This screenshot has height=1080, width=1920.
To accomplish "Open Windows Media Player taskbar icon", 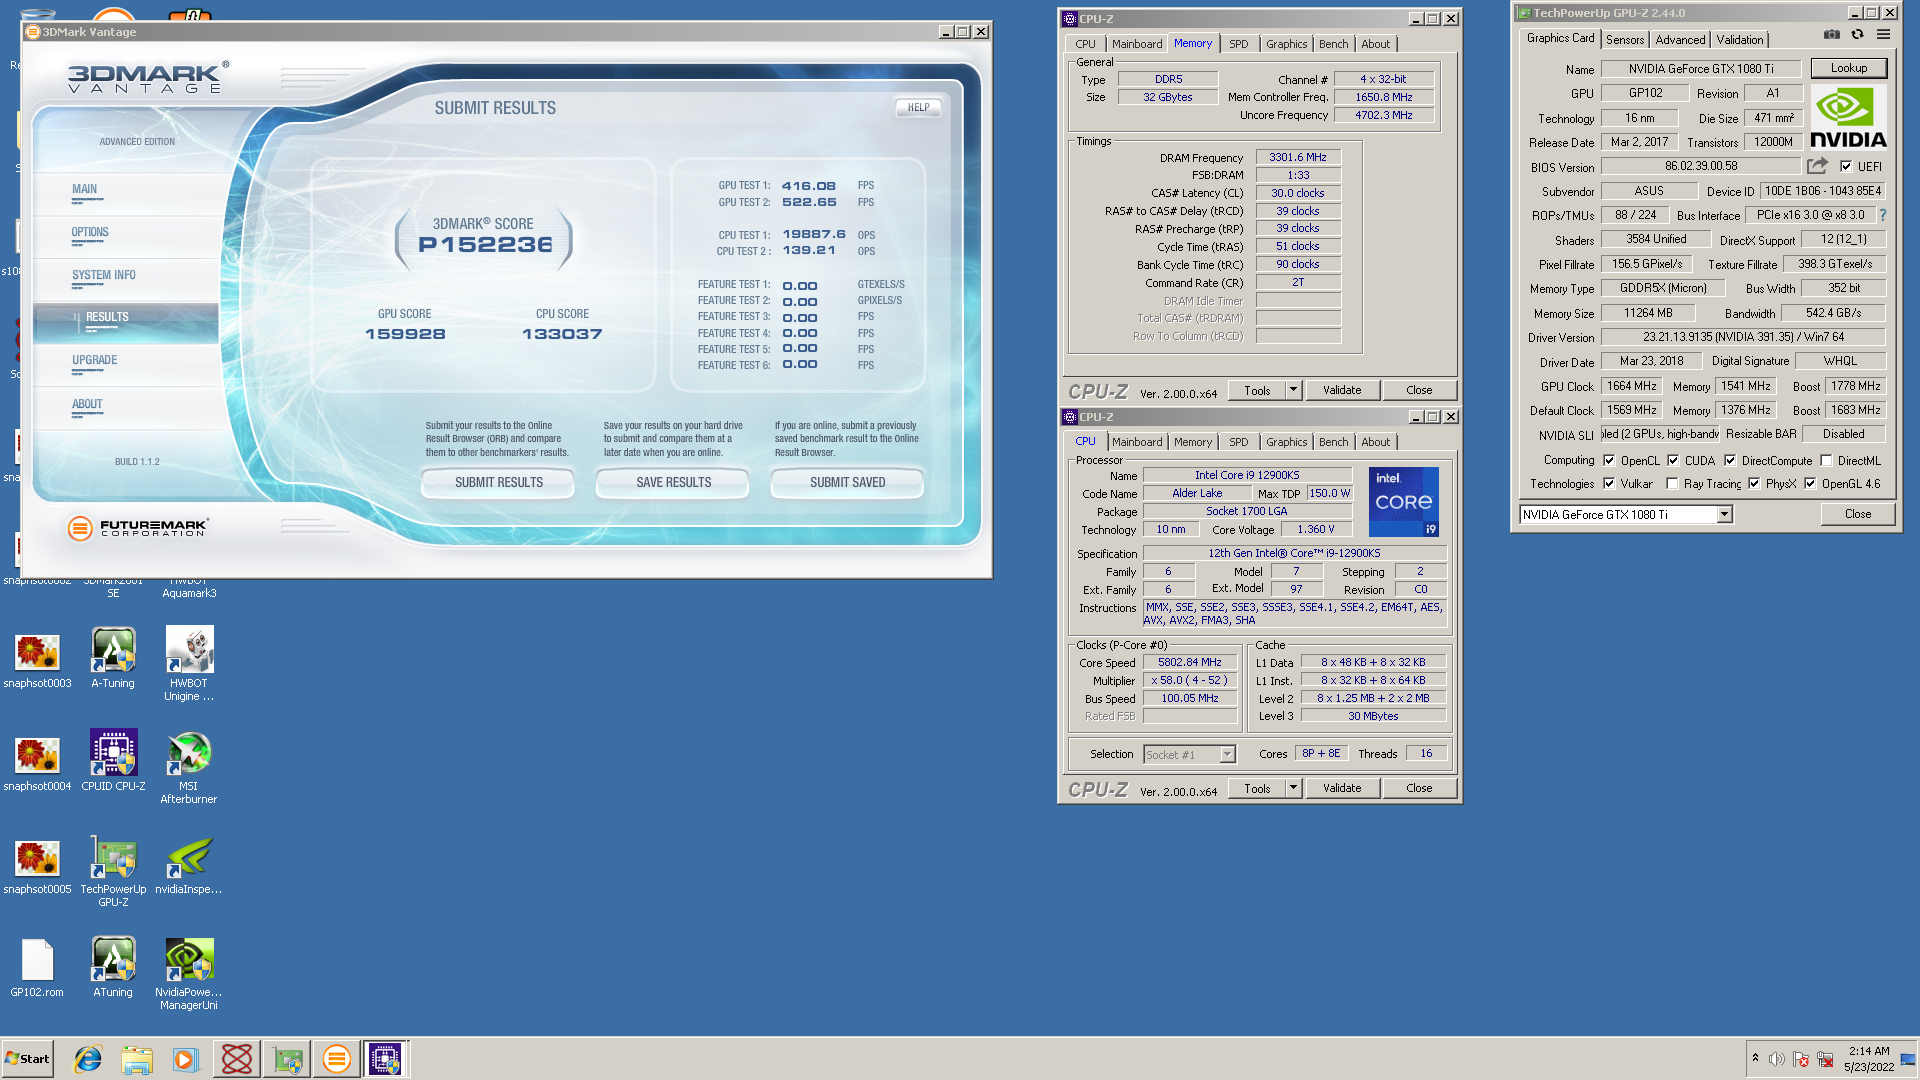I will (x=186, y=1059).
